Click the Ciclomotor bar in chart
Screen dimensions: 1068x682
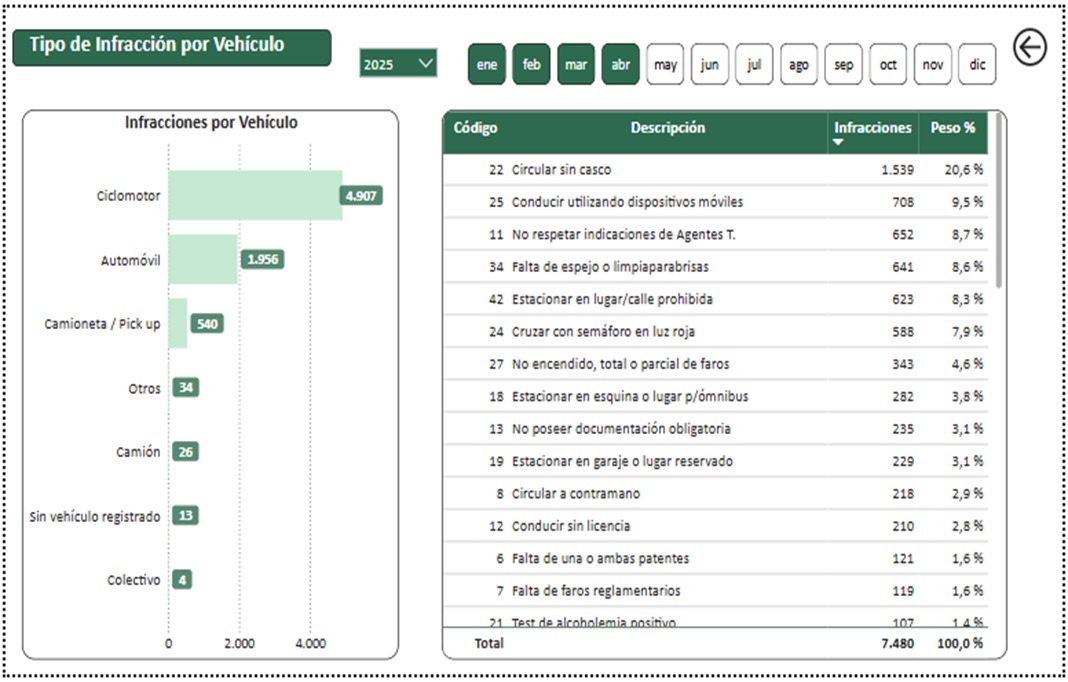point(254,196)
